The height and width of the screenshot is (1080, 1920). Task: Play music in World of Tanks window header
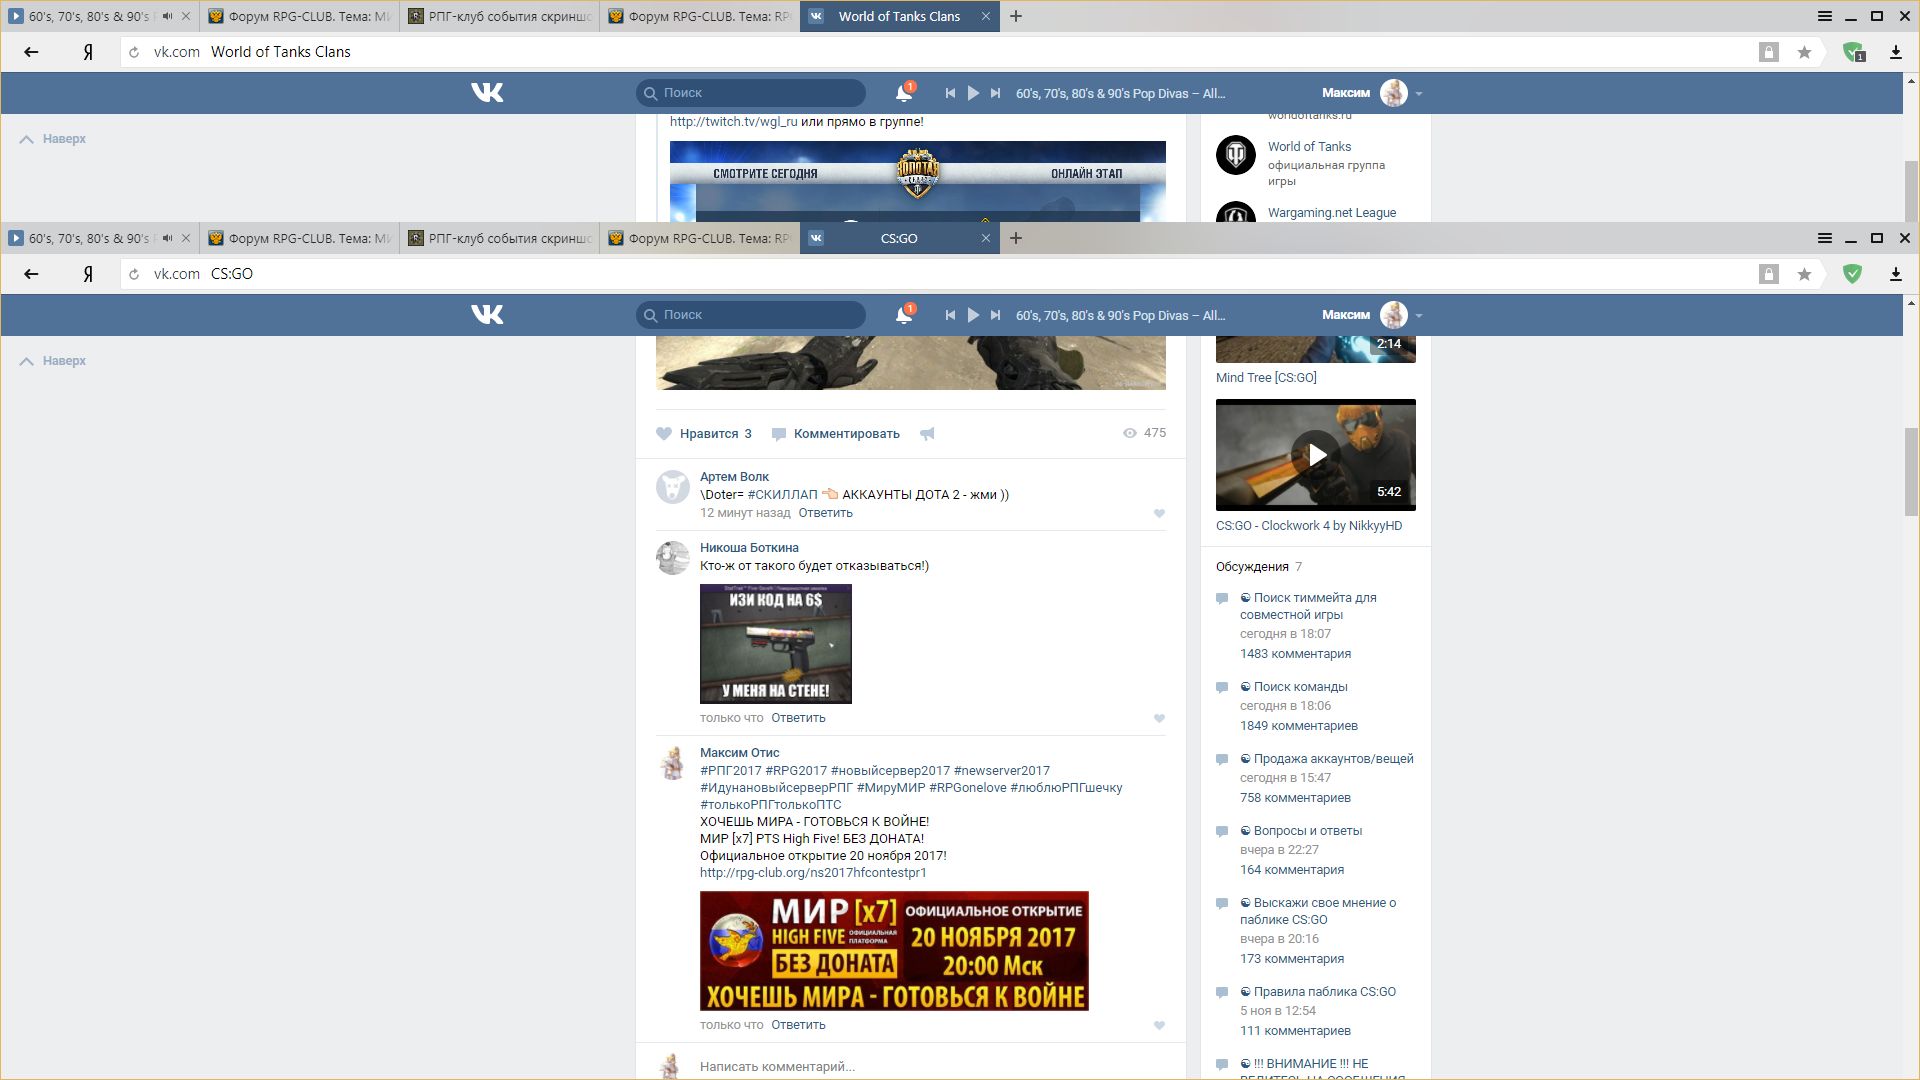pyautogui.click(x=973, y=93)
